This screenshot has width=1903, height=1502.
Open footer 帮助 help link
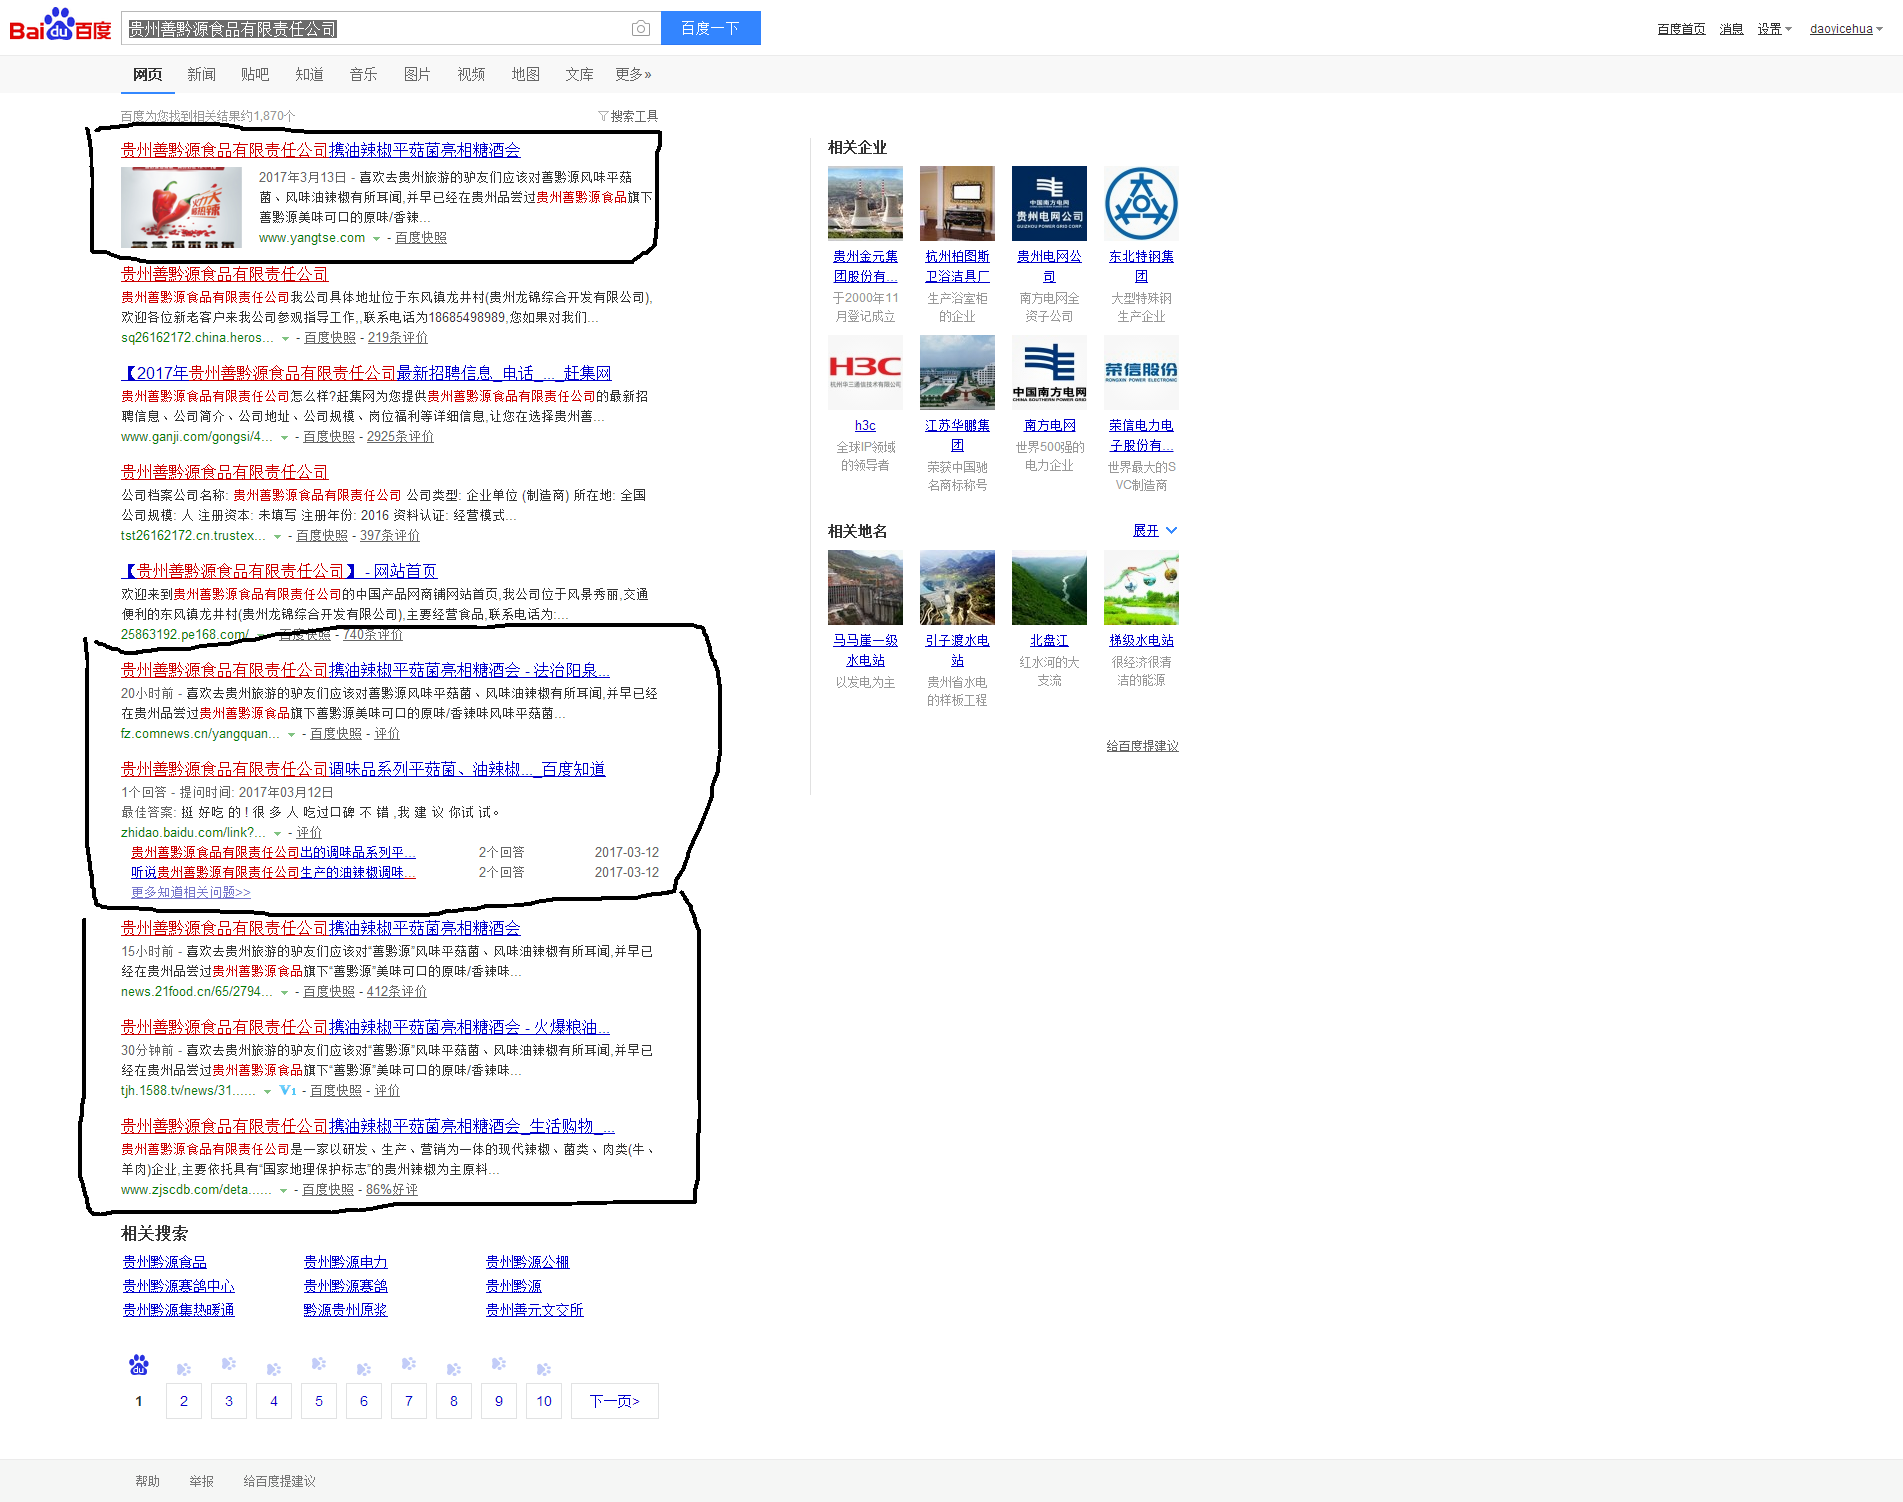pos(147,1481)
